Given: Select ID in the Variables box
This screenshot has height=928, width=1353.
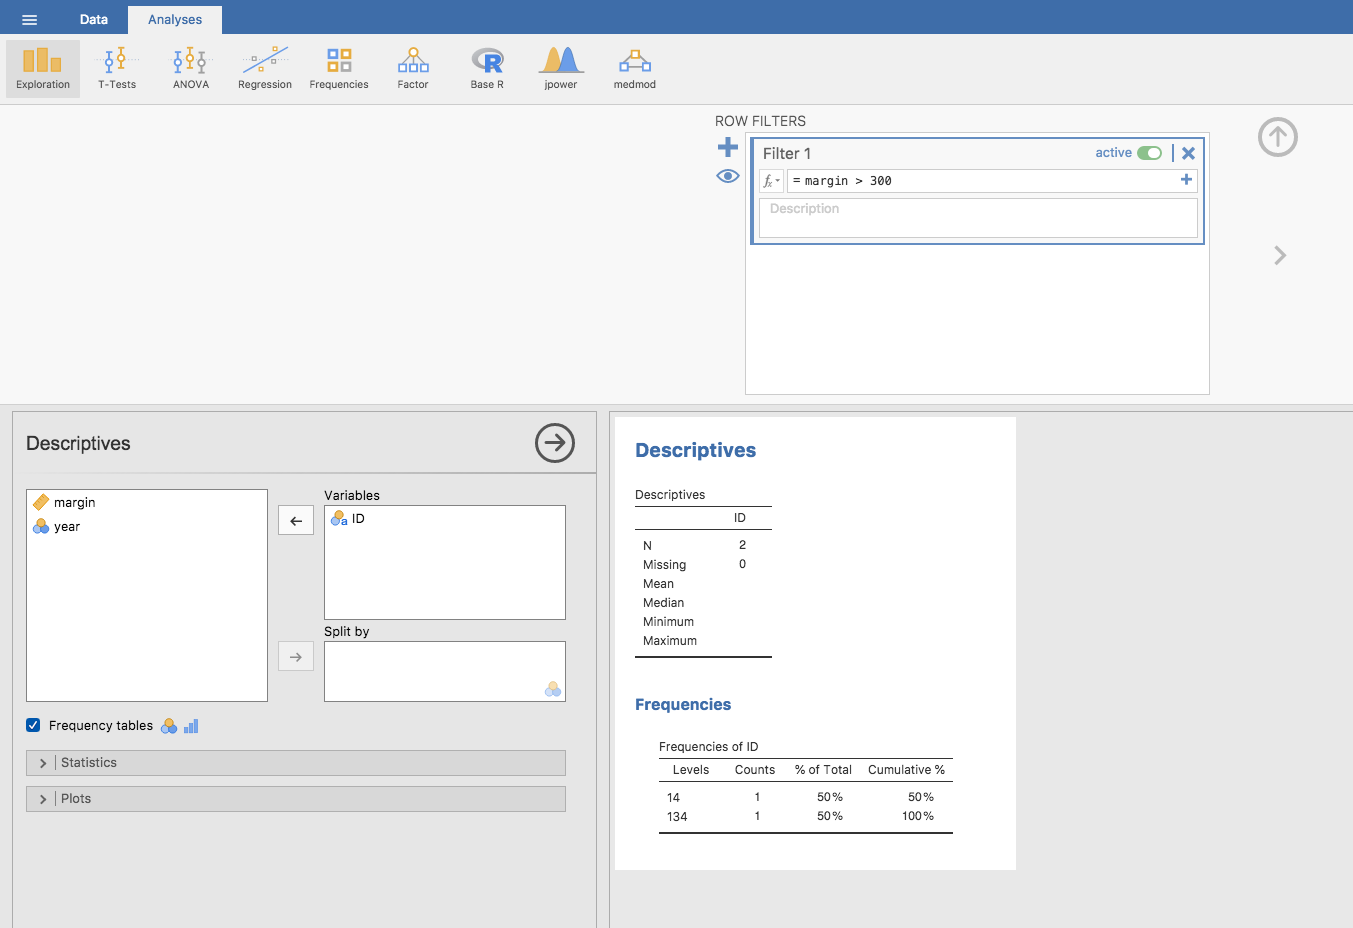Looking at the screenshot, I should click(445, 519).
